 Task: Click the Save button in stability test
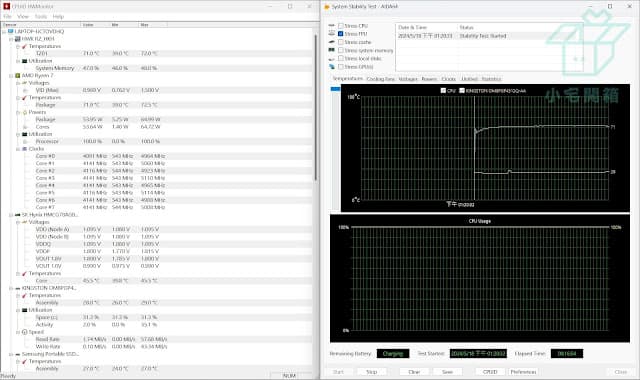[447, 372]
